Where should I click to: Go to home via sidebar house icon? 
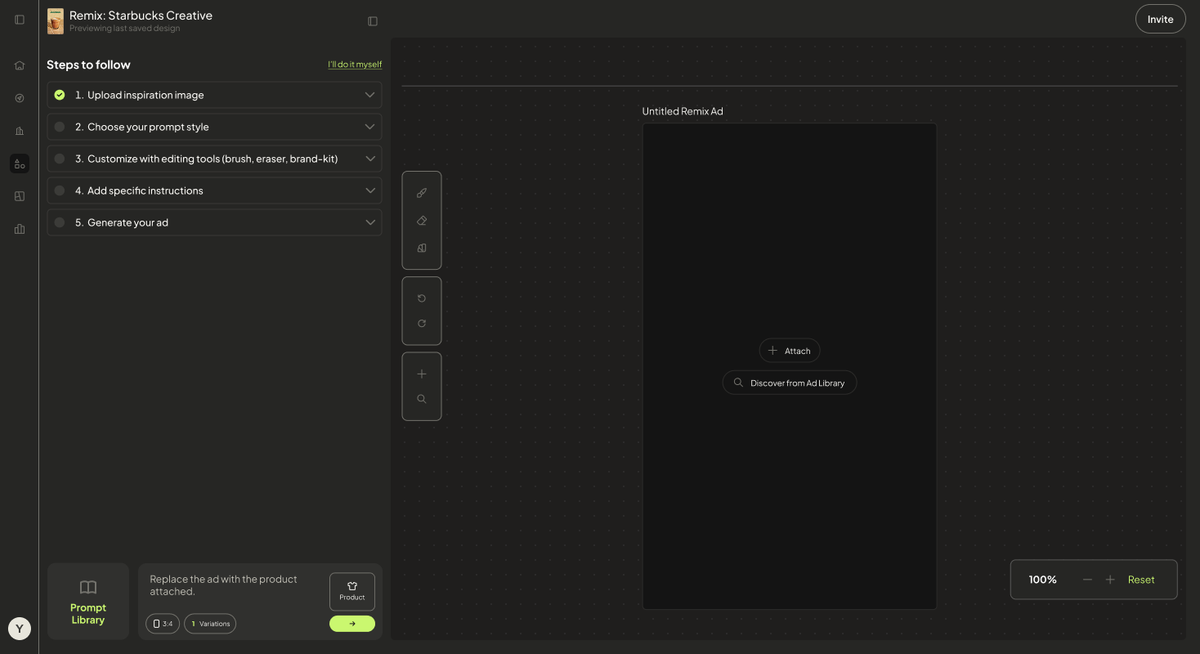19,65
